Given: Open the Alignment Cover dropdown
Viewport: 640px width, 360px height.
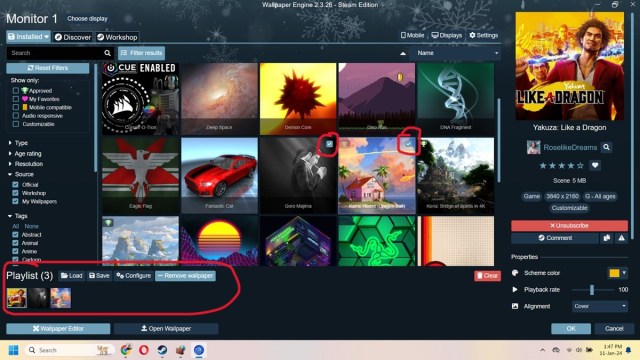Looking at the screenshot, I should tap(599, 306).
